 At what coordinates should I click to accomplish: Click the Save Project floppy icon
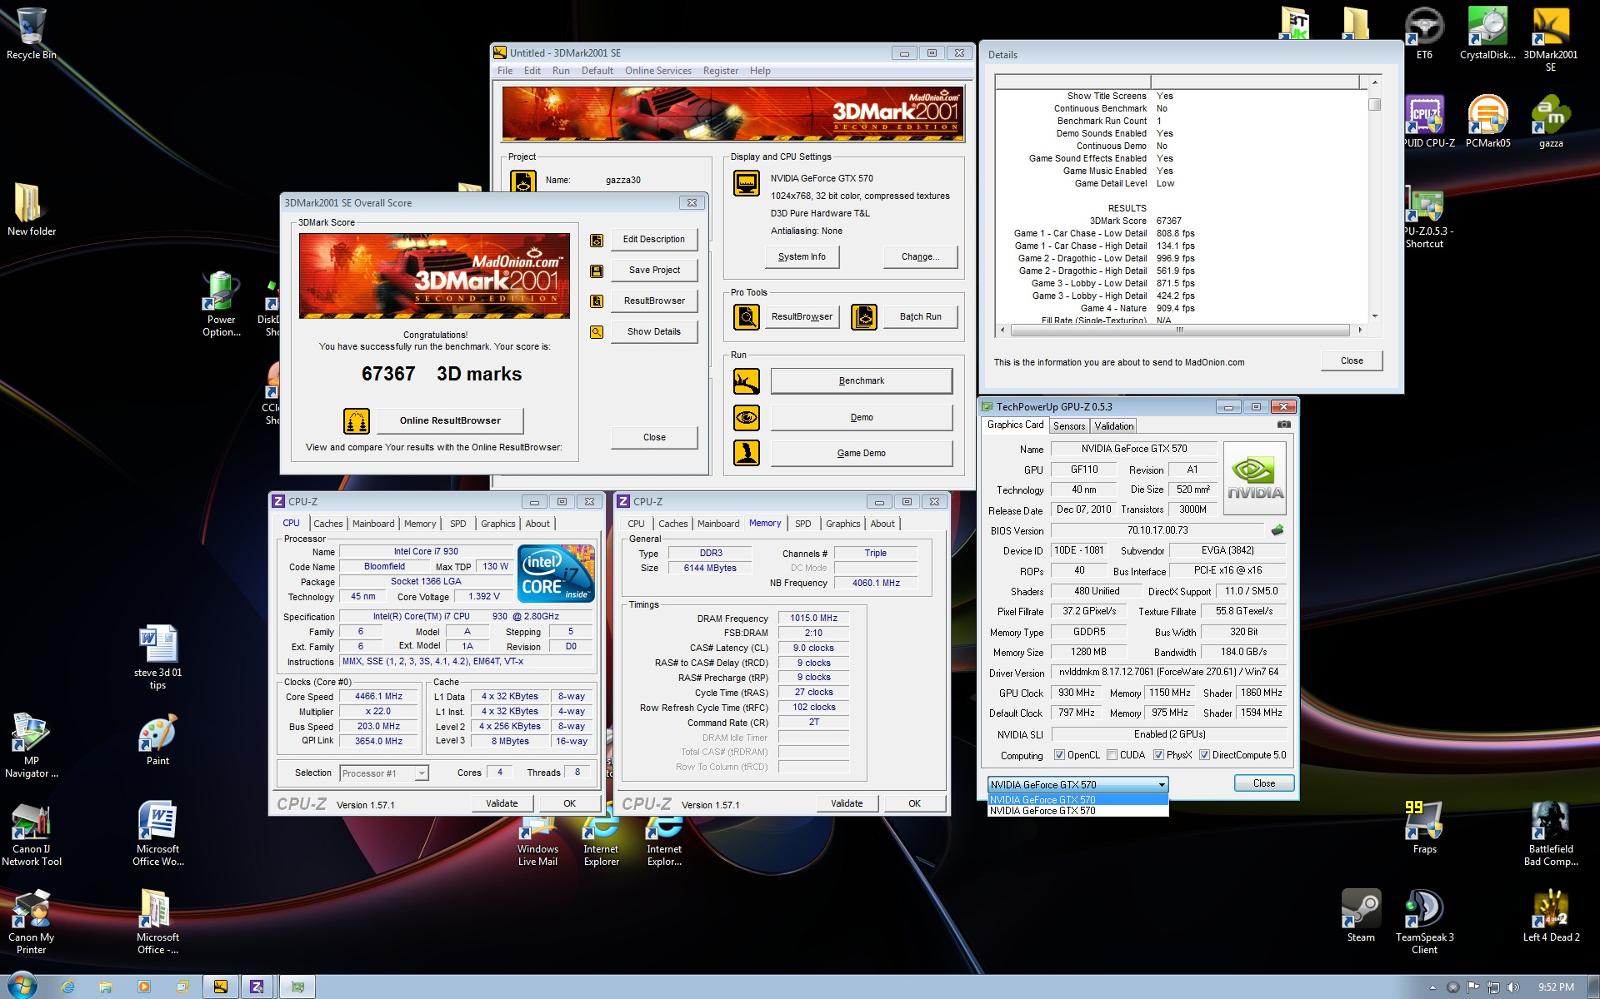point(597,270)
